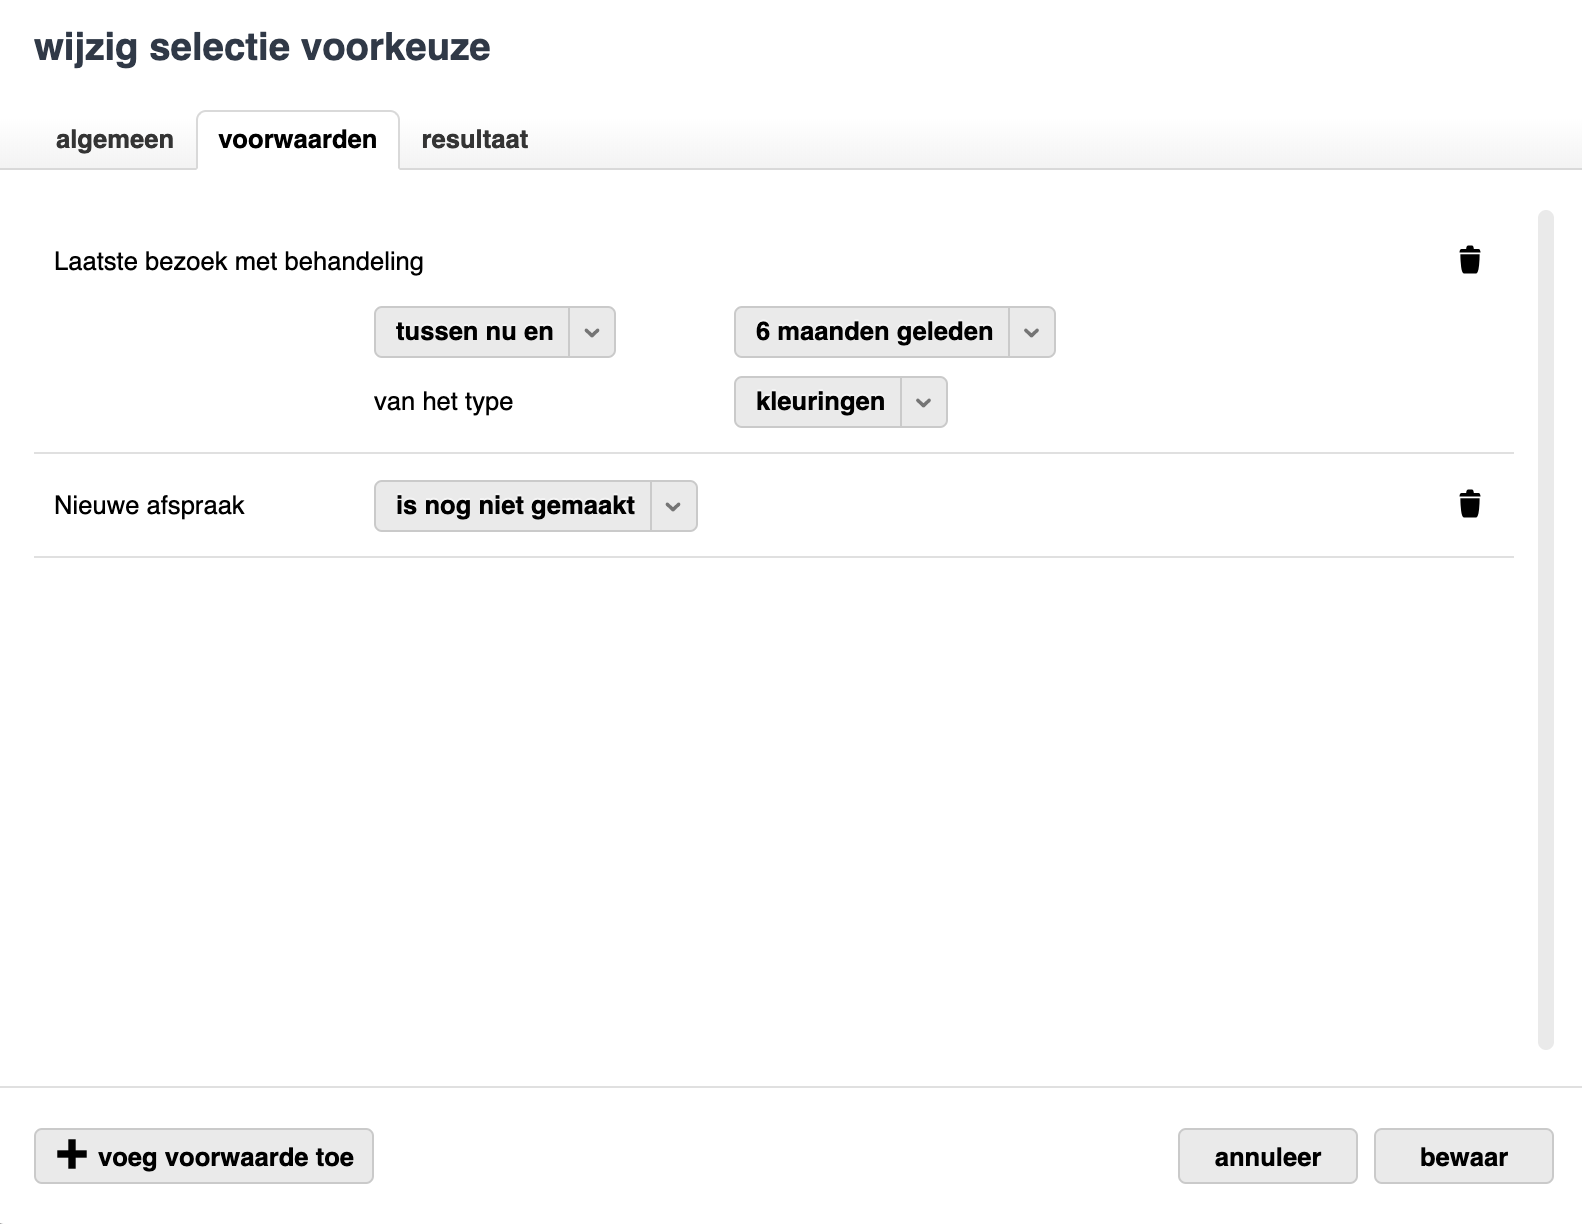This screenshot has height=1224, width=1582.
Task: Click the chevron beside 'is nog niet gemaakt'
Action: click(x=674, y=506)
